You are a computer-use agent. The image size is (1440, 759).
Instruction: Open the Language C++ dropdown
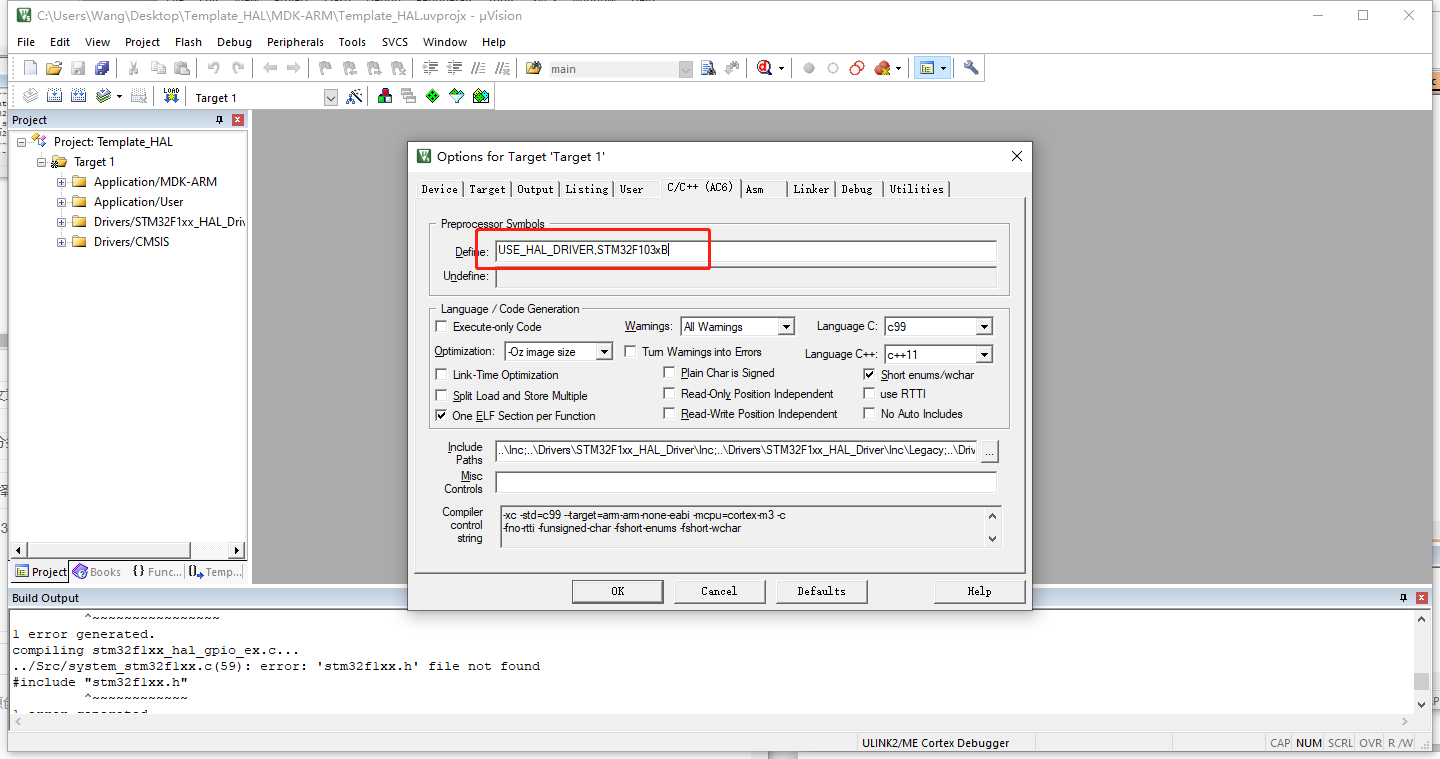(984, 355)
